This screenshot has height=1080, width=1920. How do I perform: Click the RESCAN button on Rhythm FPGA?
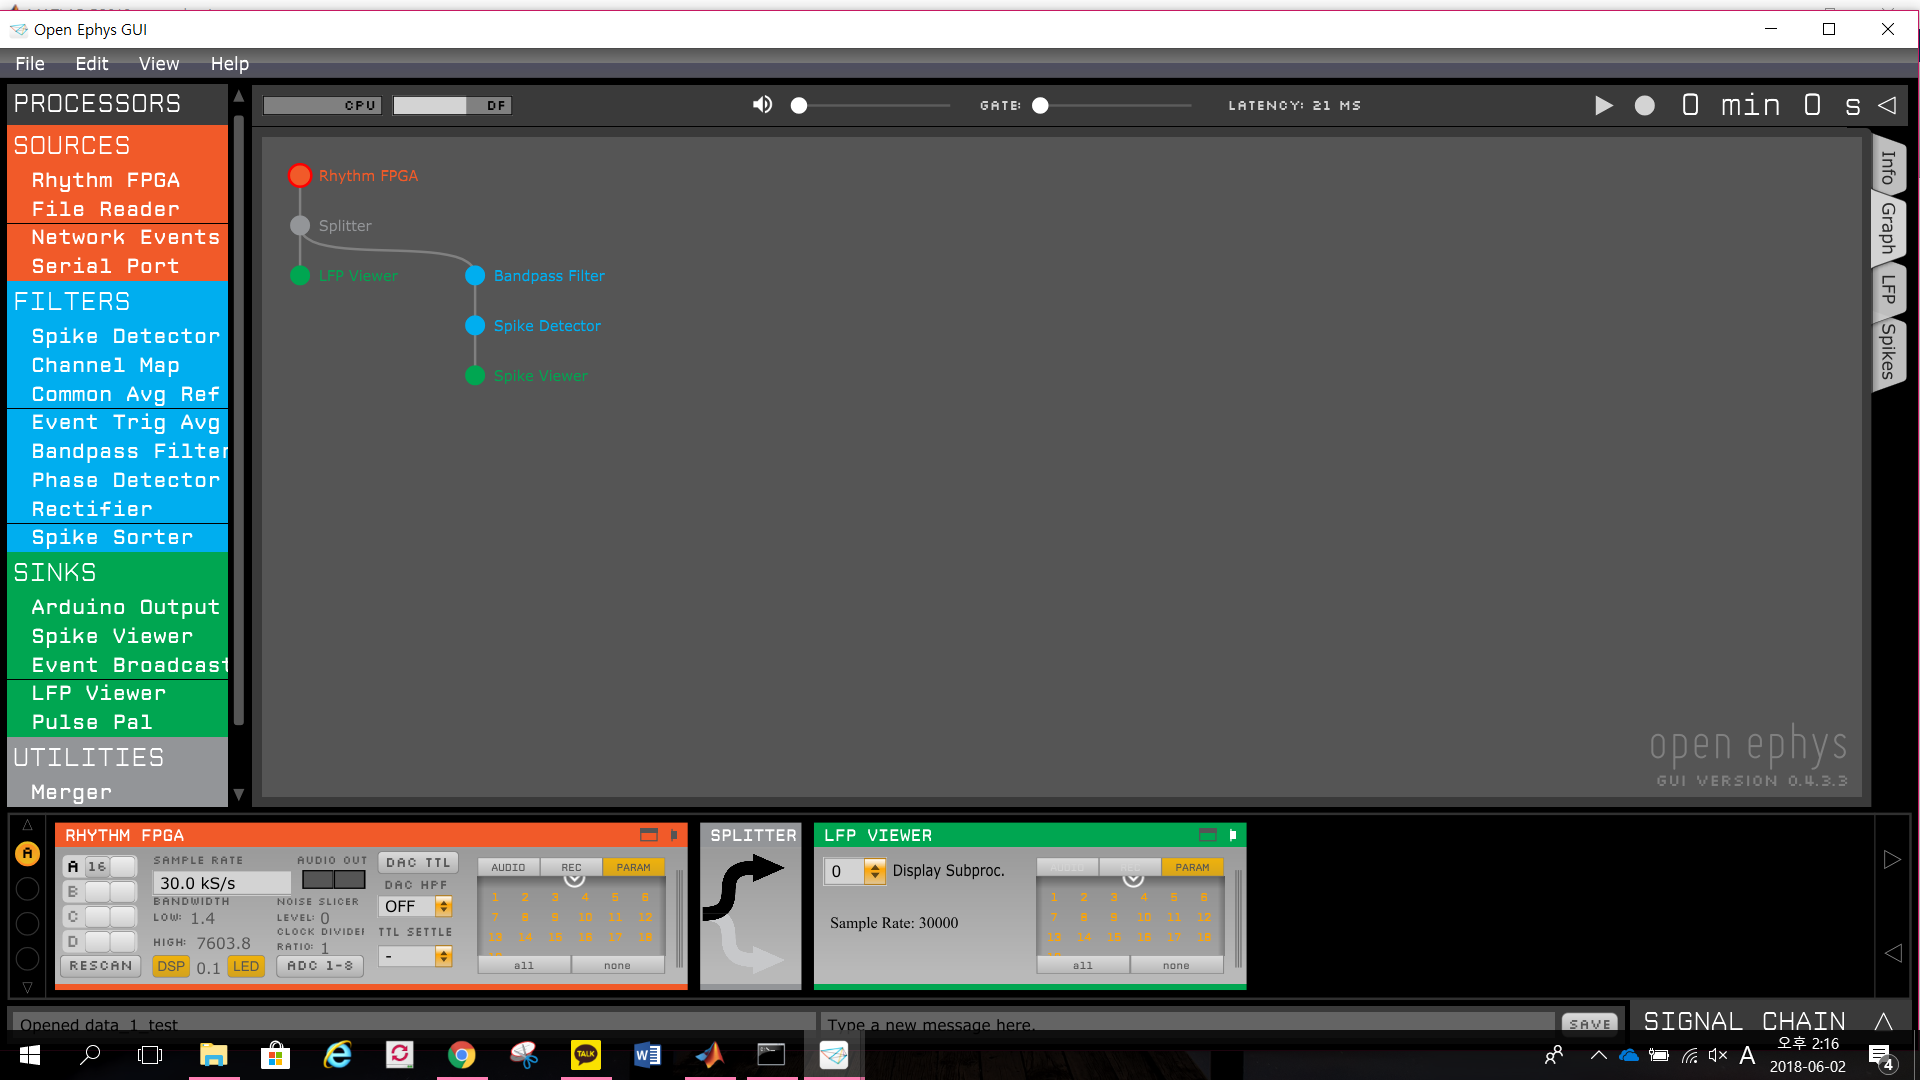coord(100,966)
